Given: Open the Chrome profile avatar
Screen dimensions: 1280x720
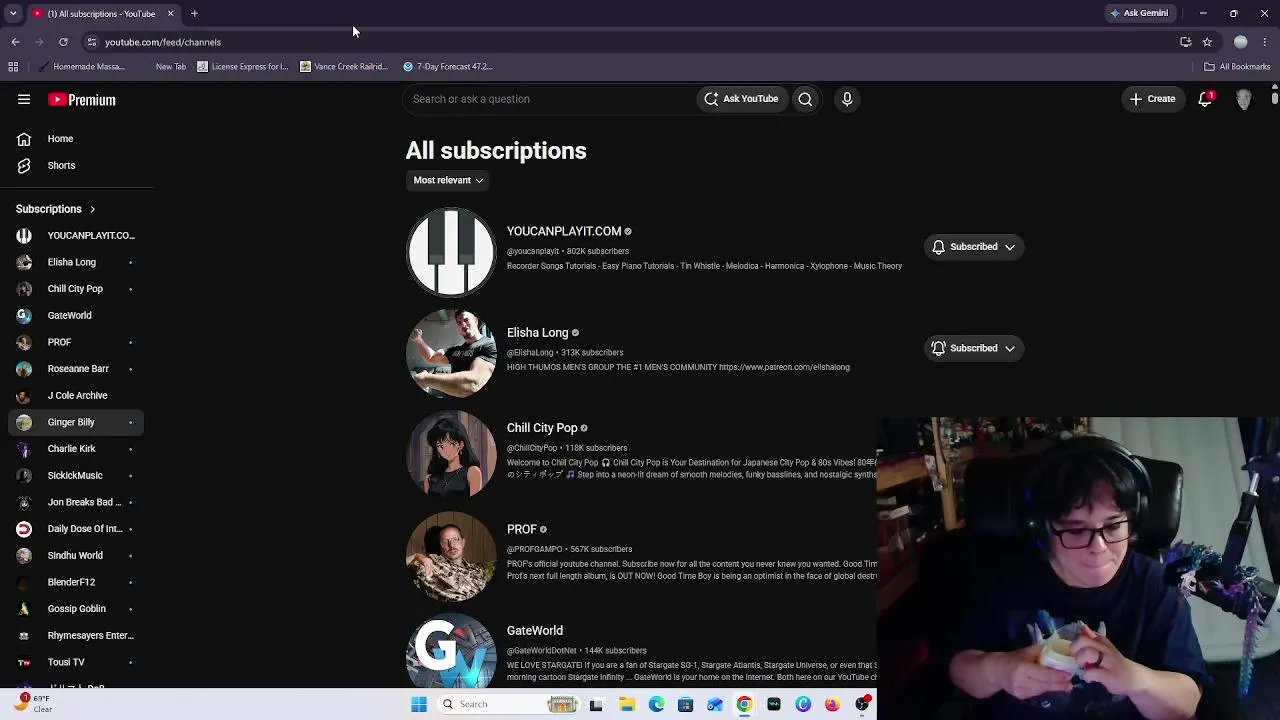Looking at the screenshot, I should tap(1241, 42).
